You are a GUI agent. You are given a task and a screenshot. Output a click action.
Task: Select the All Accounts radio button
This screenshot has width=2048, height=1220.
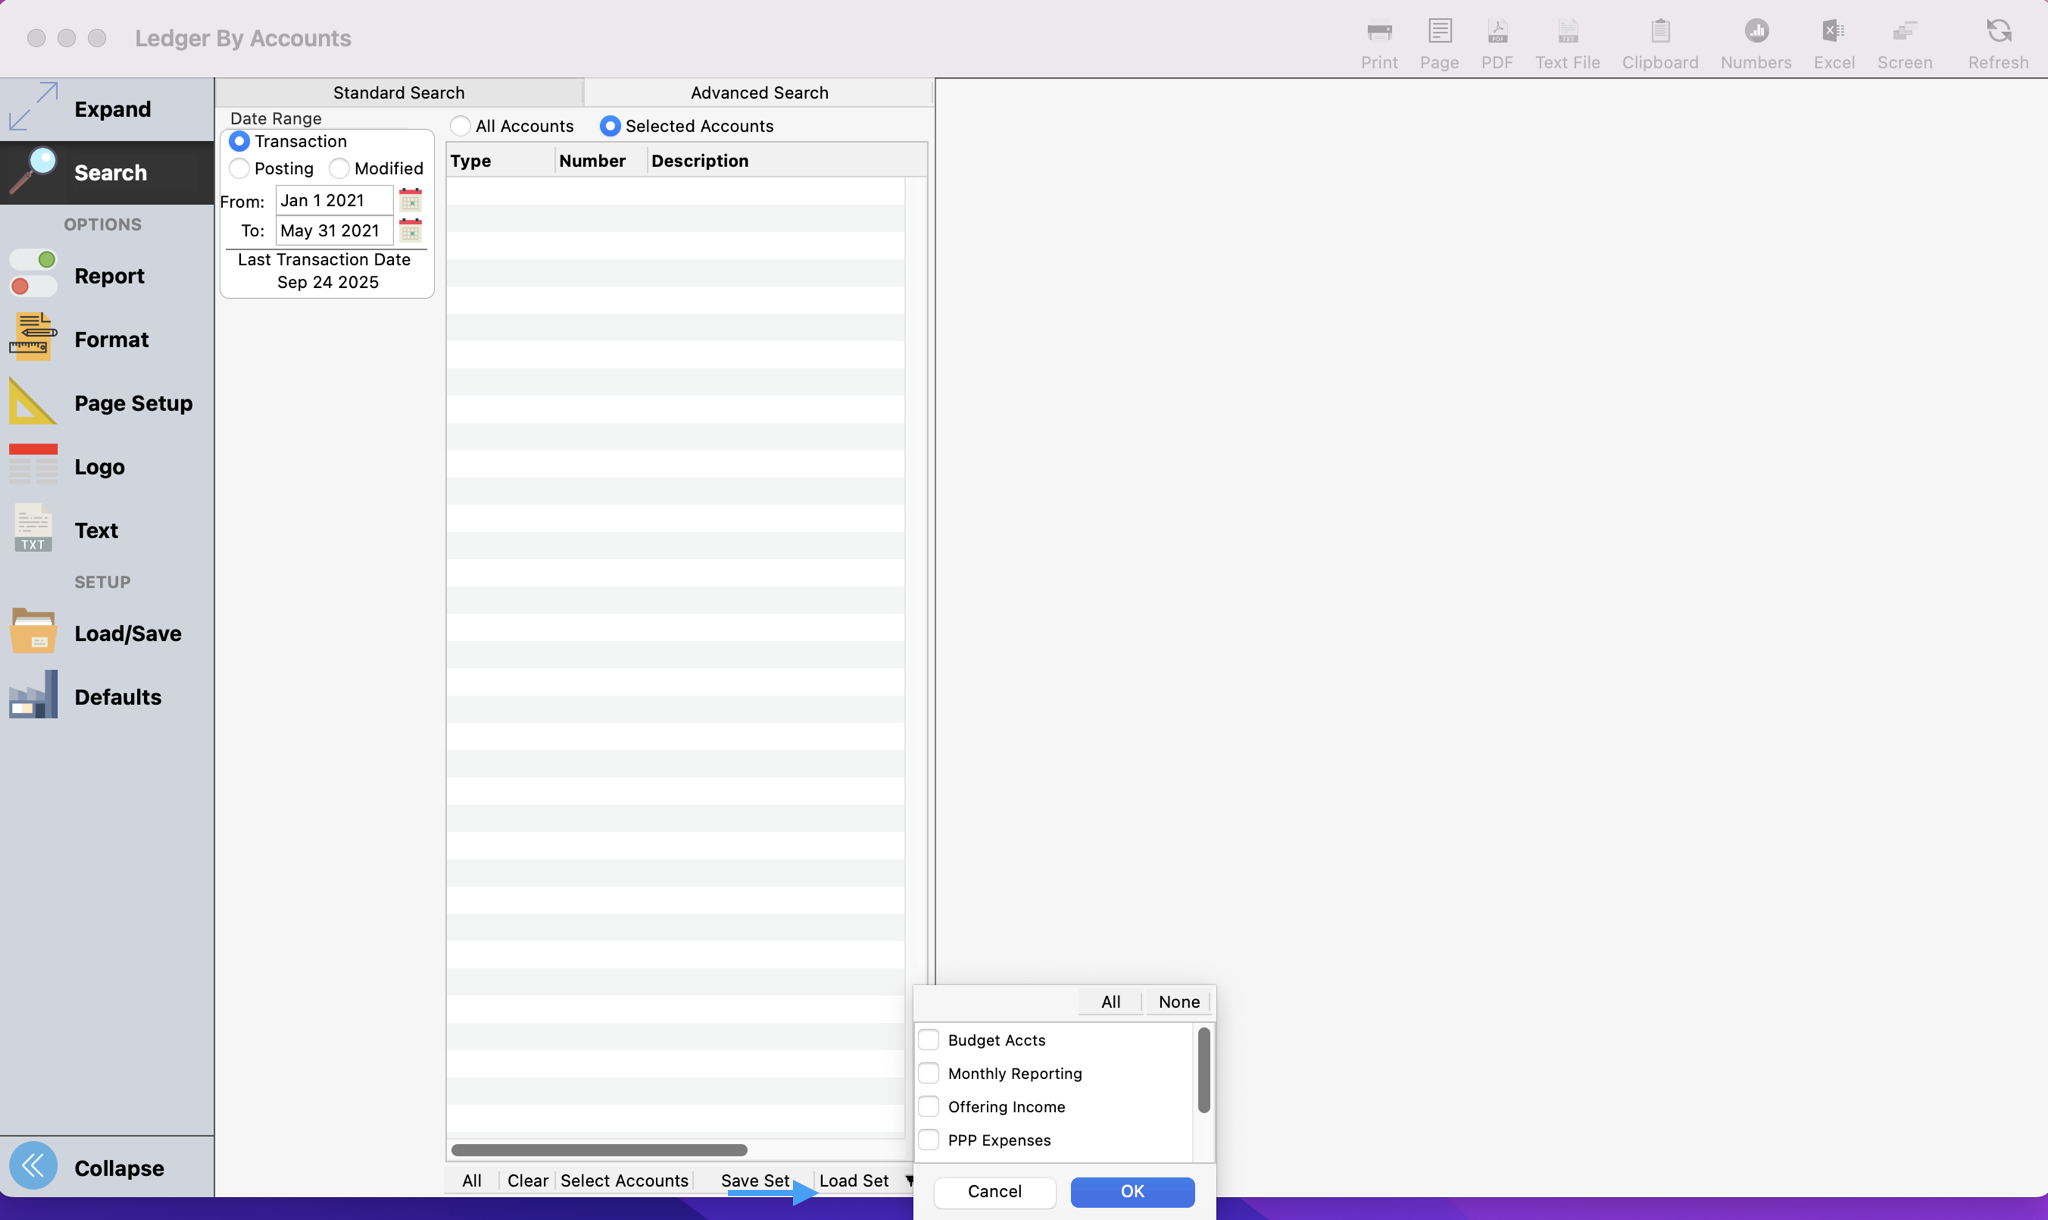(460, 126)
